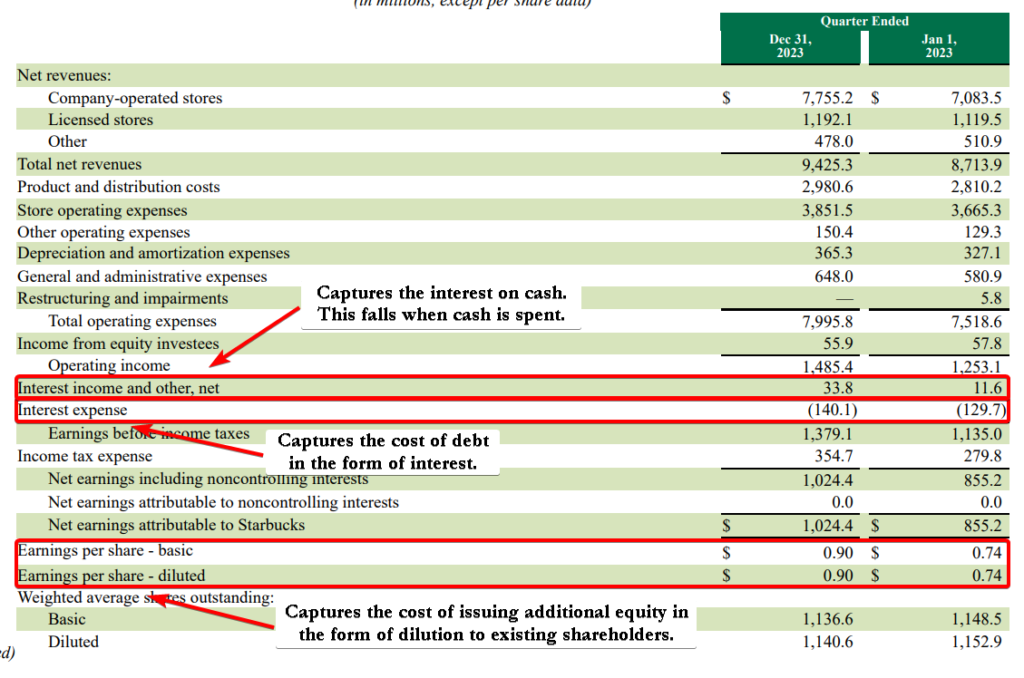Click basic weighted shares value 1,136.6

827,619
